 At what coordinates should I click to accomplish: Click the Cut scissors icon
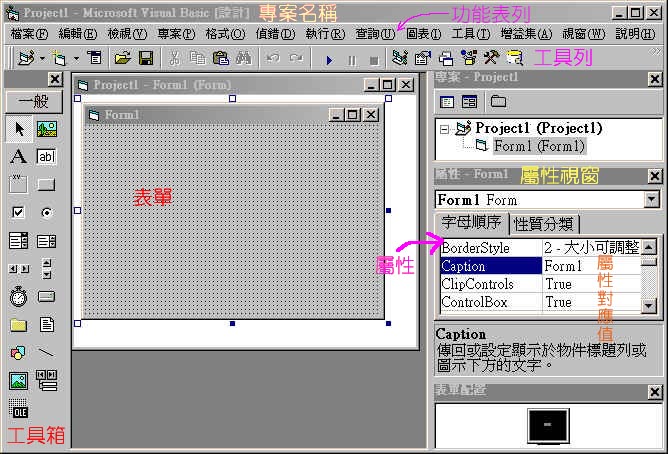(174, 58)
